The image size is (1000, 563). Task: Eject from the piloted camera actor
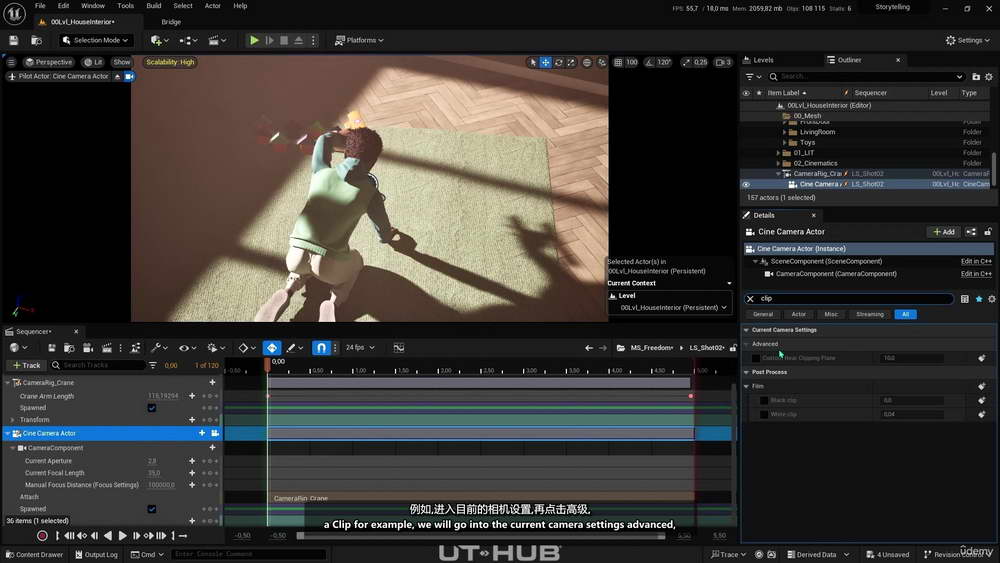click(x=117, y=77)
